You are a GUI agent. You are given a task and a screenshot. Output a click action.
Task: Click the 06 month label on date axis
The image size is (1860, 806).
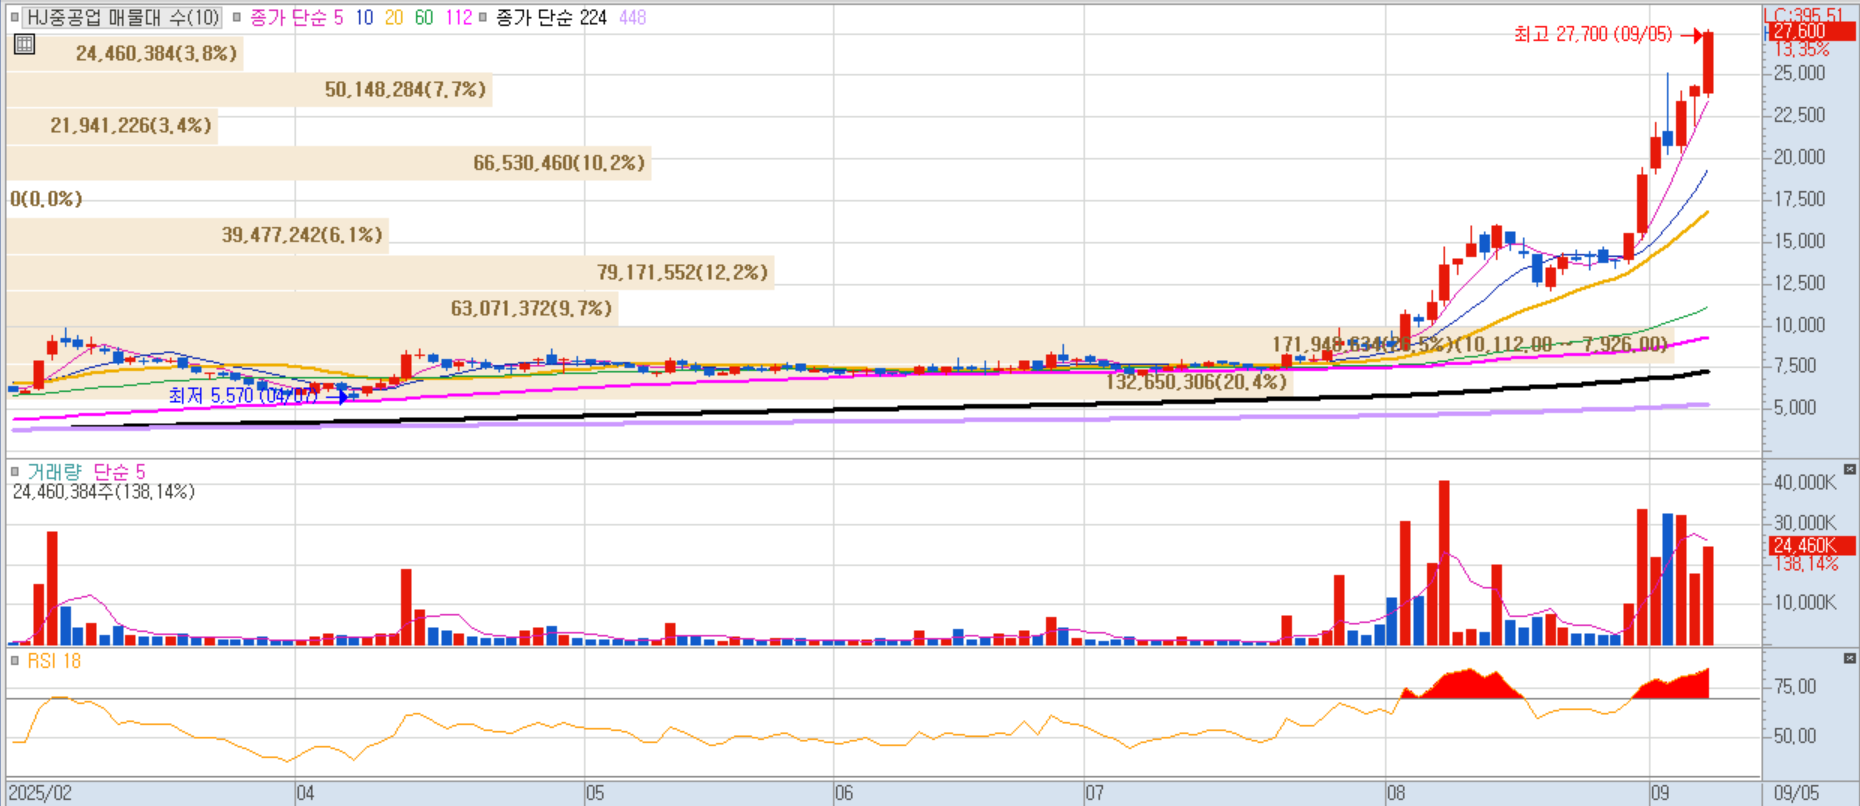844,793
